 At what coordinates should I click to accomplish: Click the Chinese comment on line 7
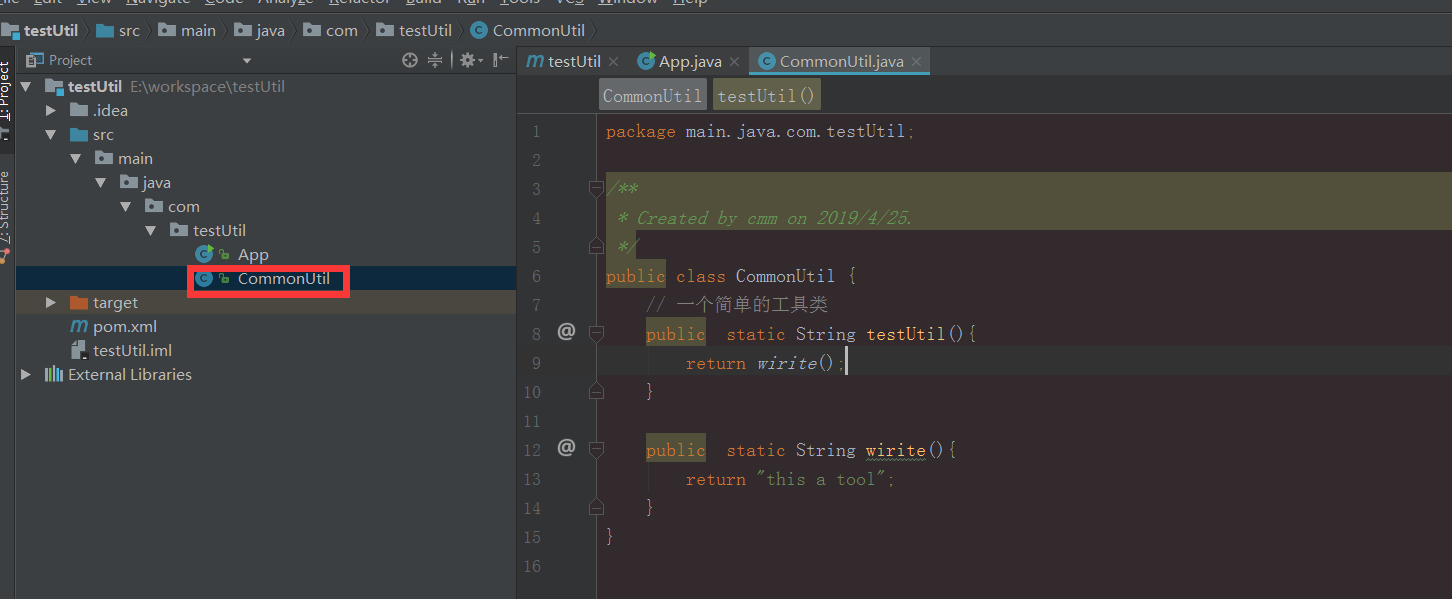pos(737,304)
